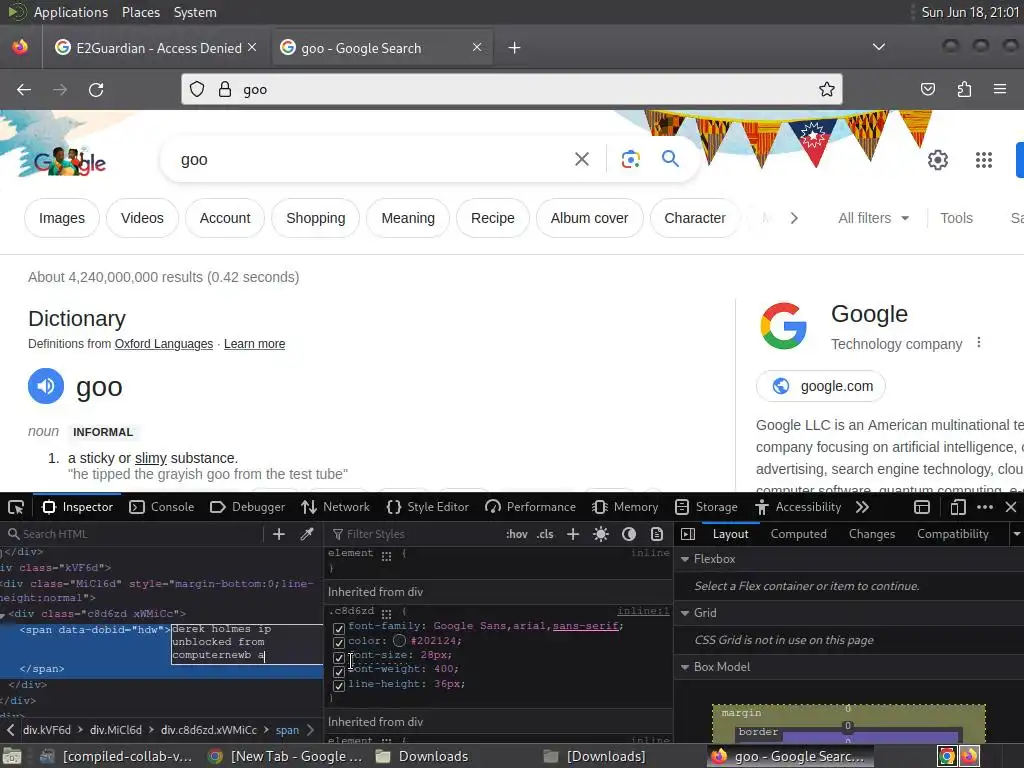Image resolution: width=1024 pixels, height=768 pixels.
Task: Open the Oxford Languages link
Action: 164,344
